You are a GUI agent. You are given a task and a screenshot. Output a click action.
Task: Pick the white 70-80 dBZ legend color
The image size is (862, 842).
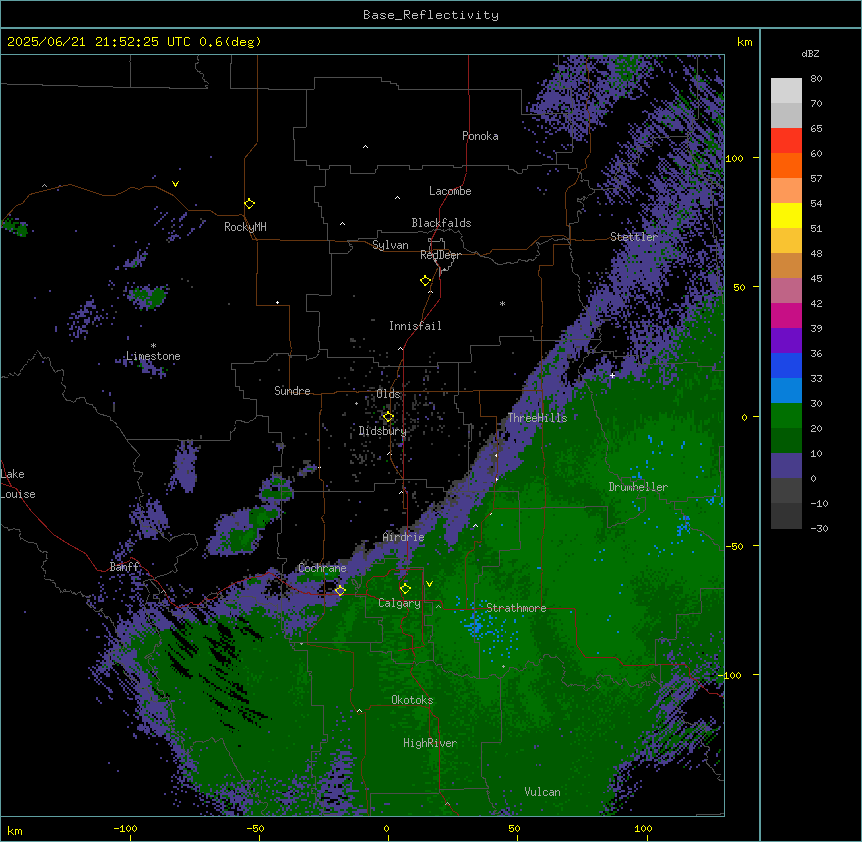coord(786,90)
